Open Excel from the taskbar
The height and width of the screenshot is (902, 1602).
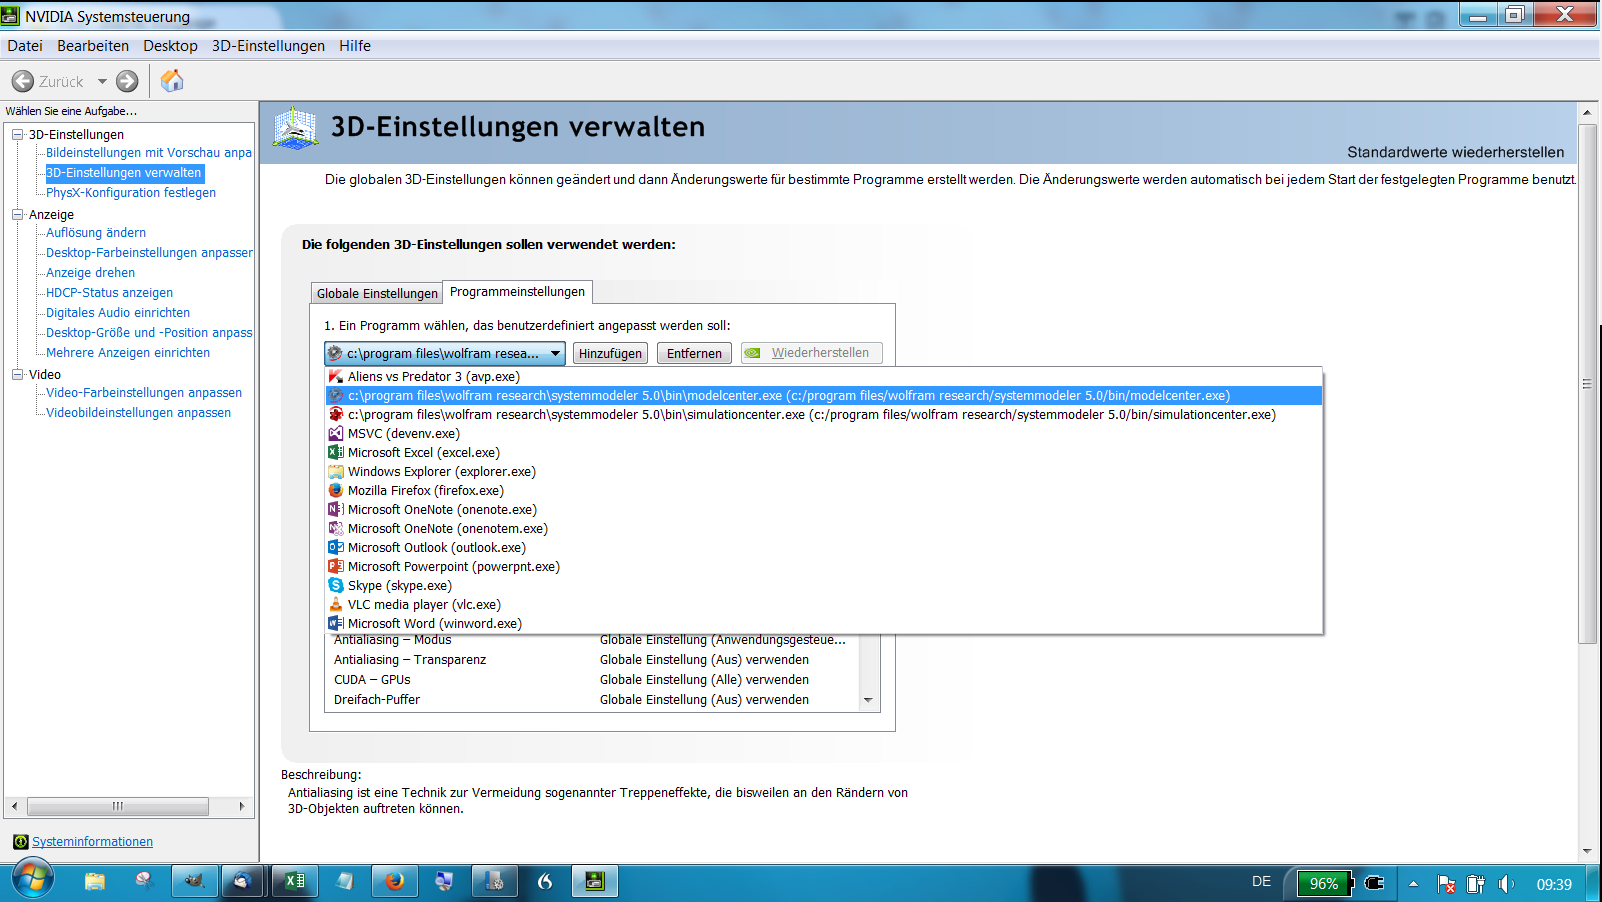tap(295, 881)
